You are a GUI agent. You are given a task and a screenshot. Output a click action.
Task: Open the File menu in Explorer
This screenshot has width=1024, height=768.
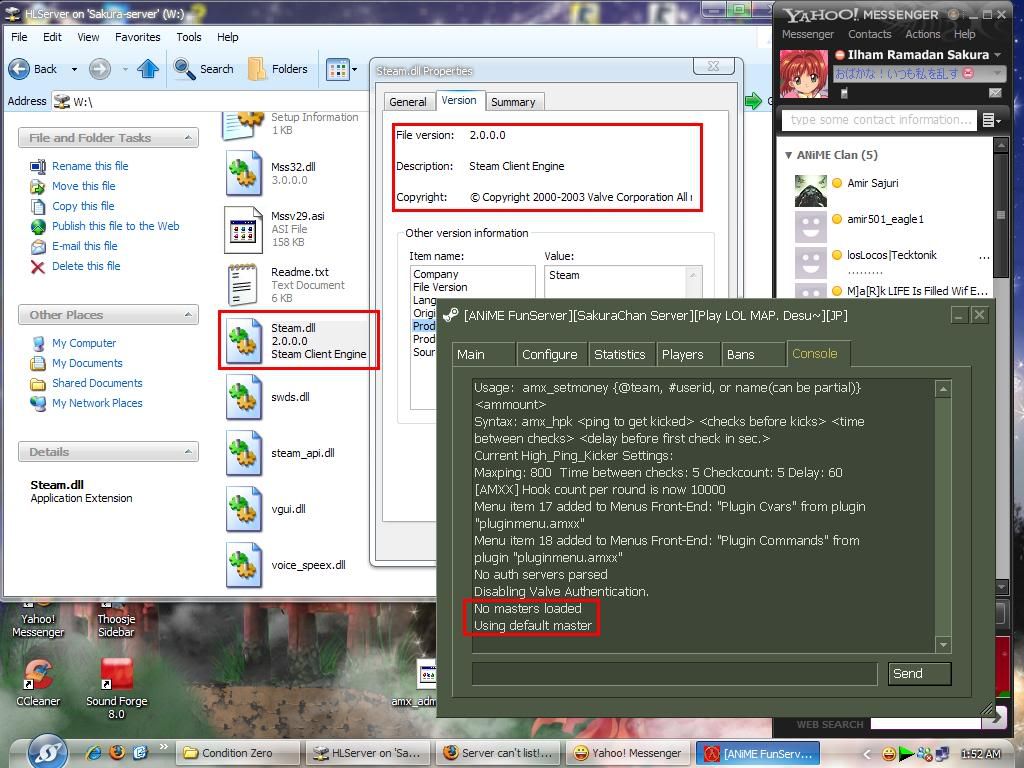pos(20,37)
